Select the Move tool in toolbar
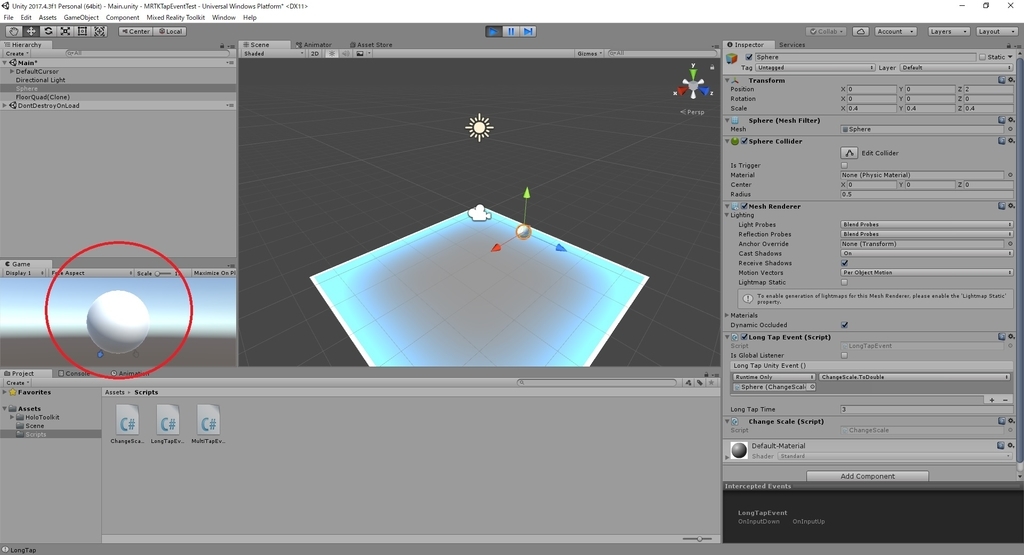The width and height of the screenshot is (1024, 555). [x=31, y=31]
